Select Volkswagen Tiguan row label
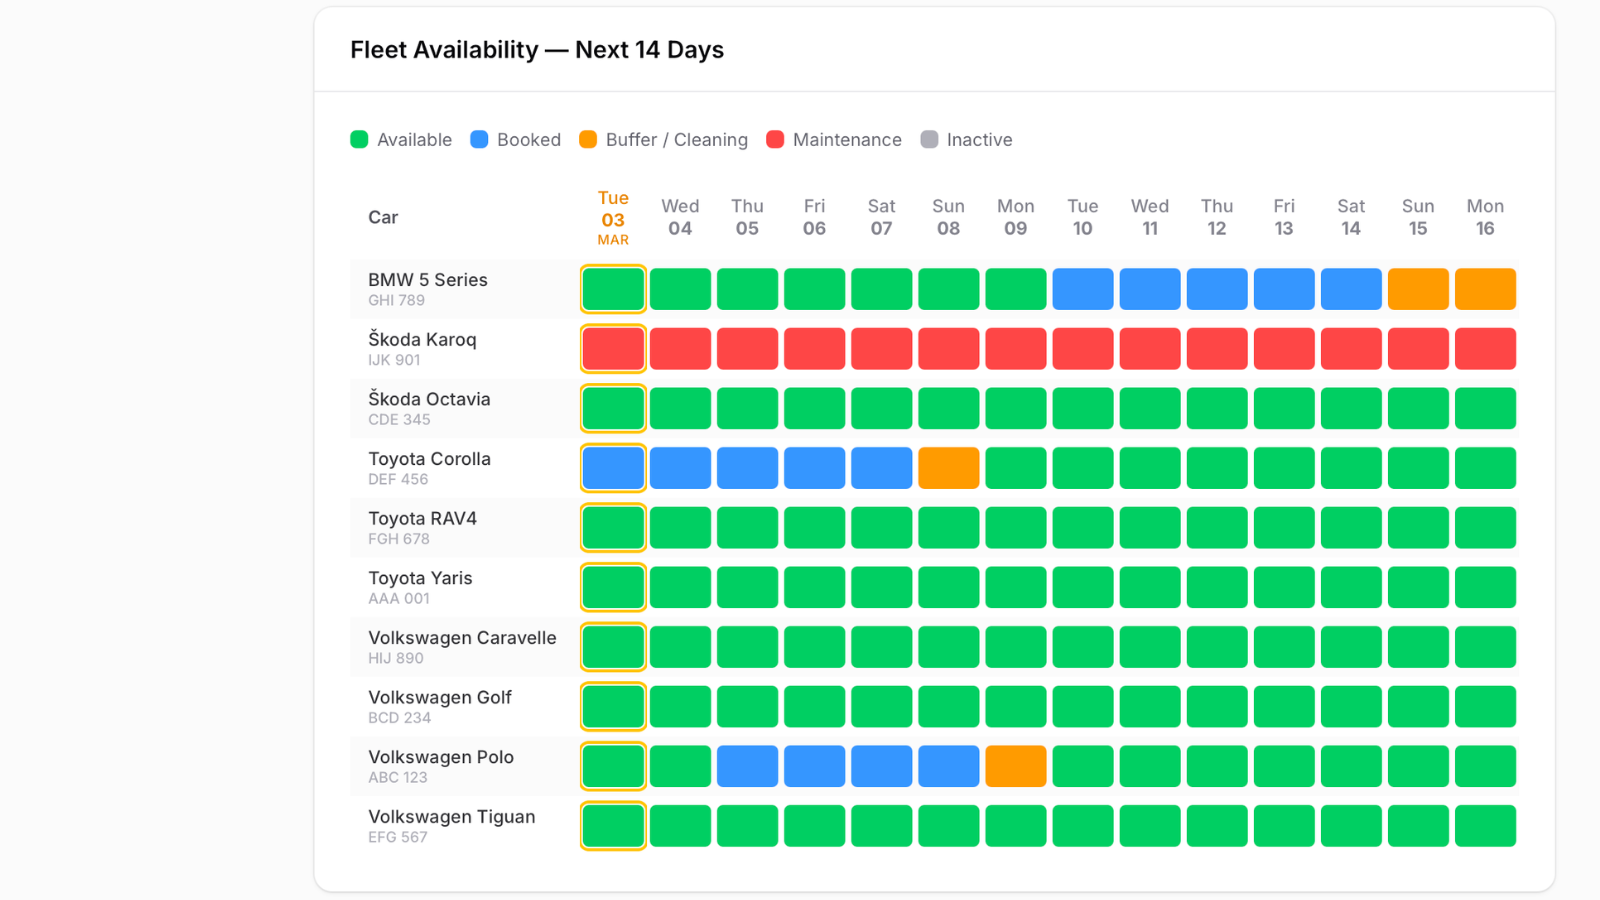Viewport: 1600px width, 900px height. pos(451,826)
